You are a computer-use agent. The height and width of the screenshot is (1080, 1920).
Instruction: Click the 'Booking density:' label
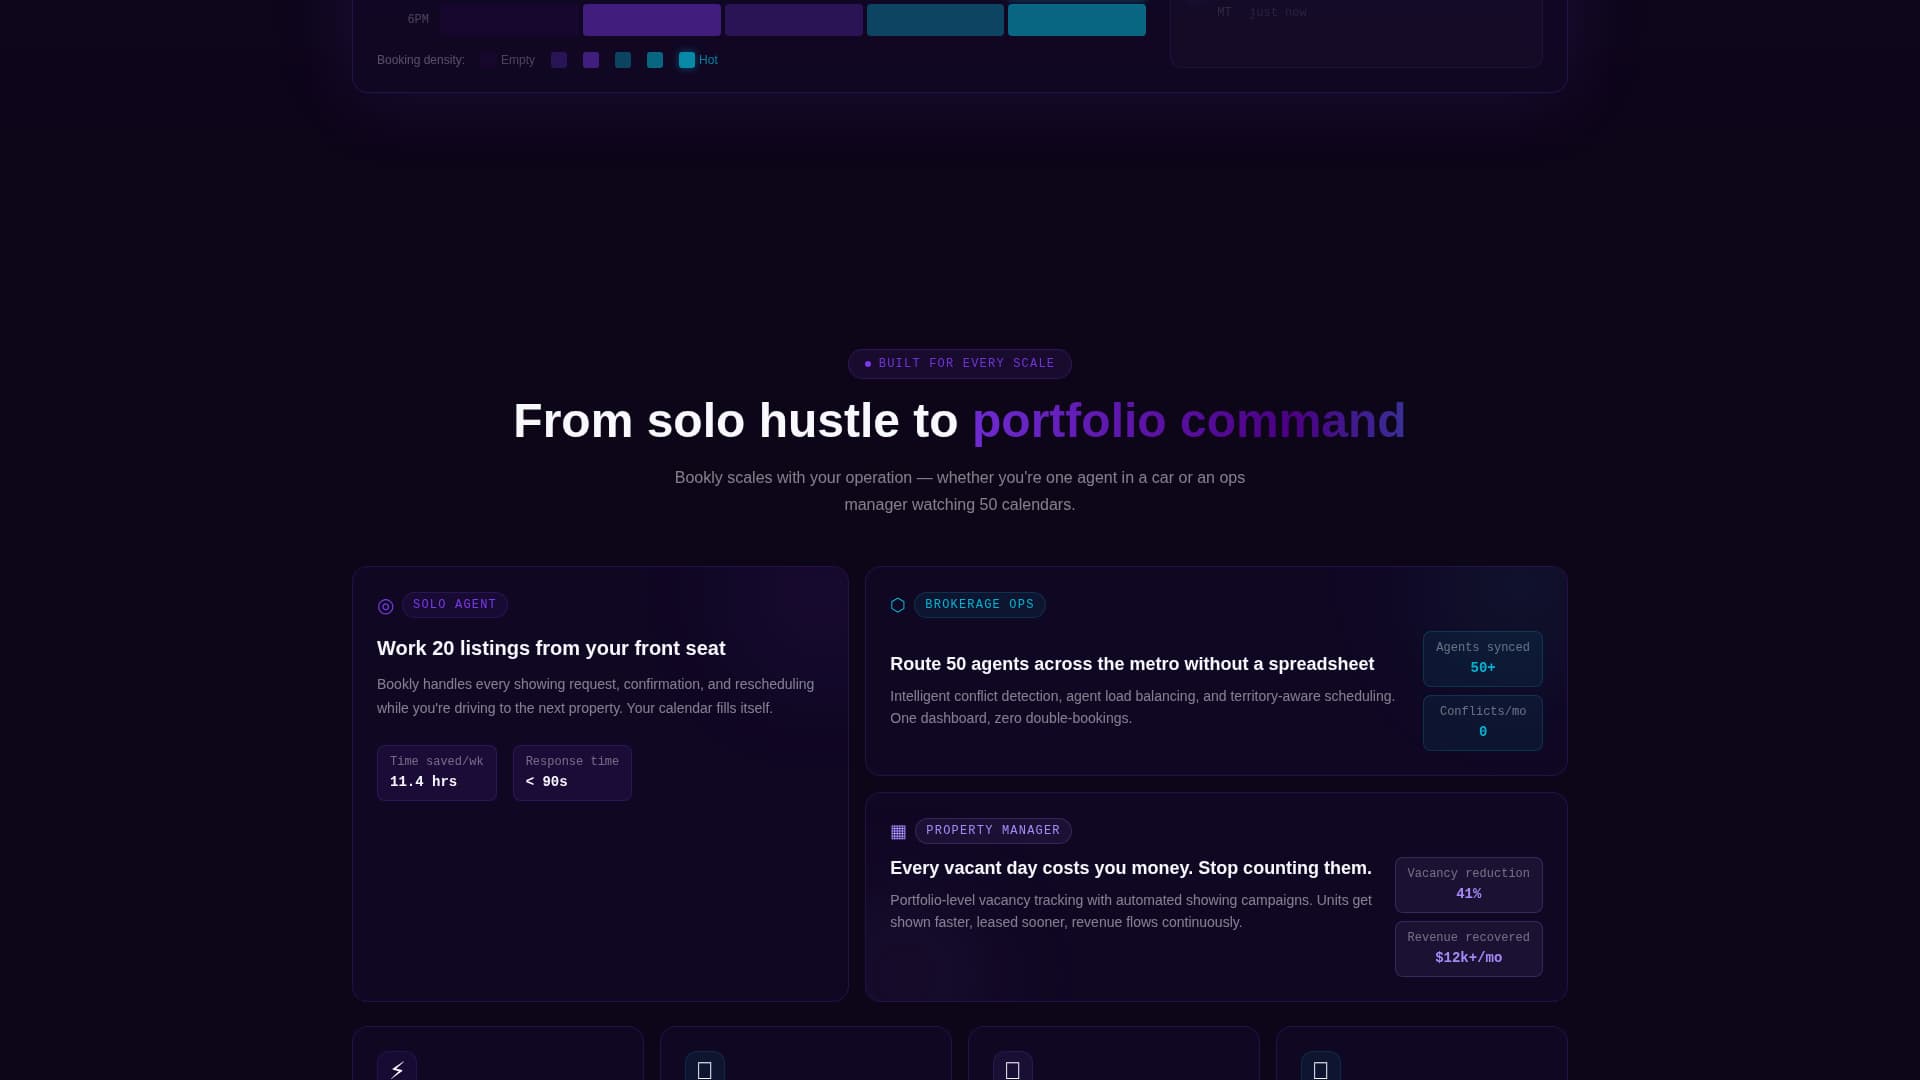point(421,60)
